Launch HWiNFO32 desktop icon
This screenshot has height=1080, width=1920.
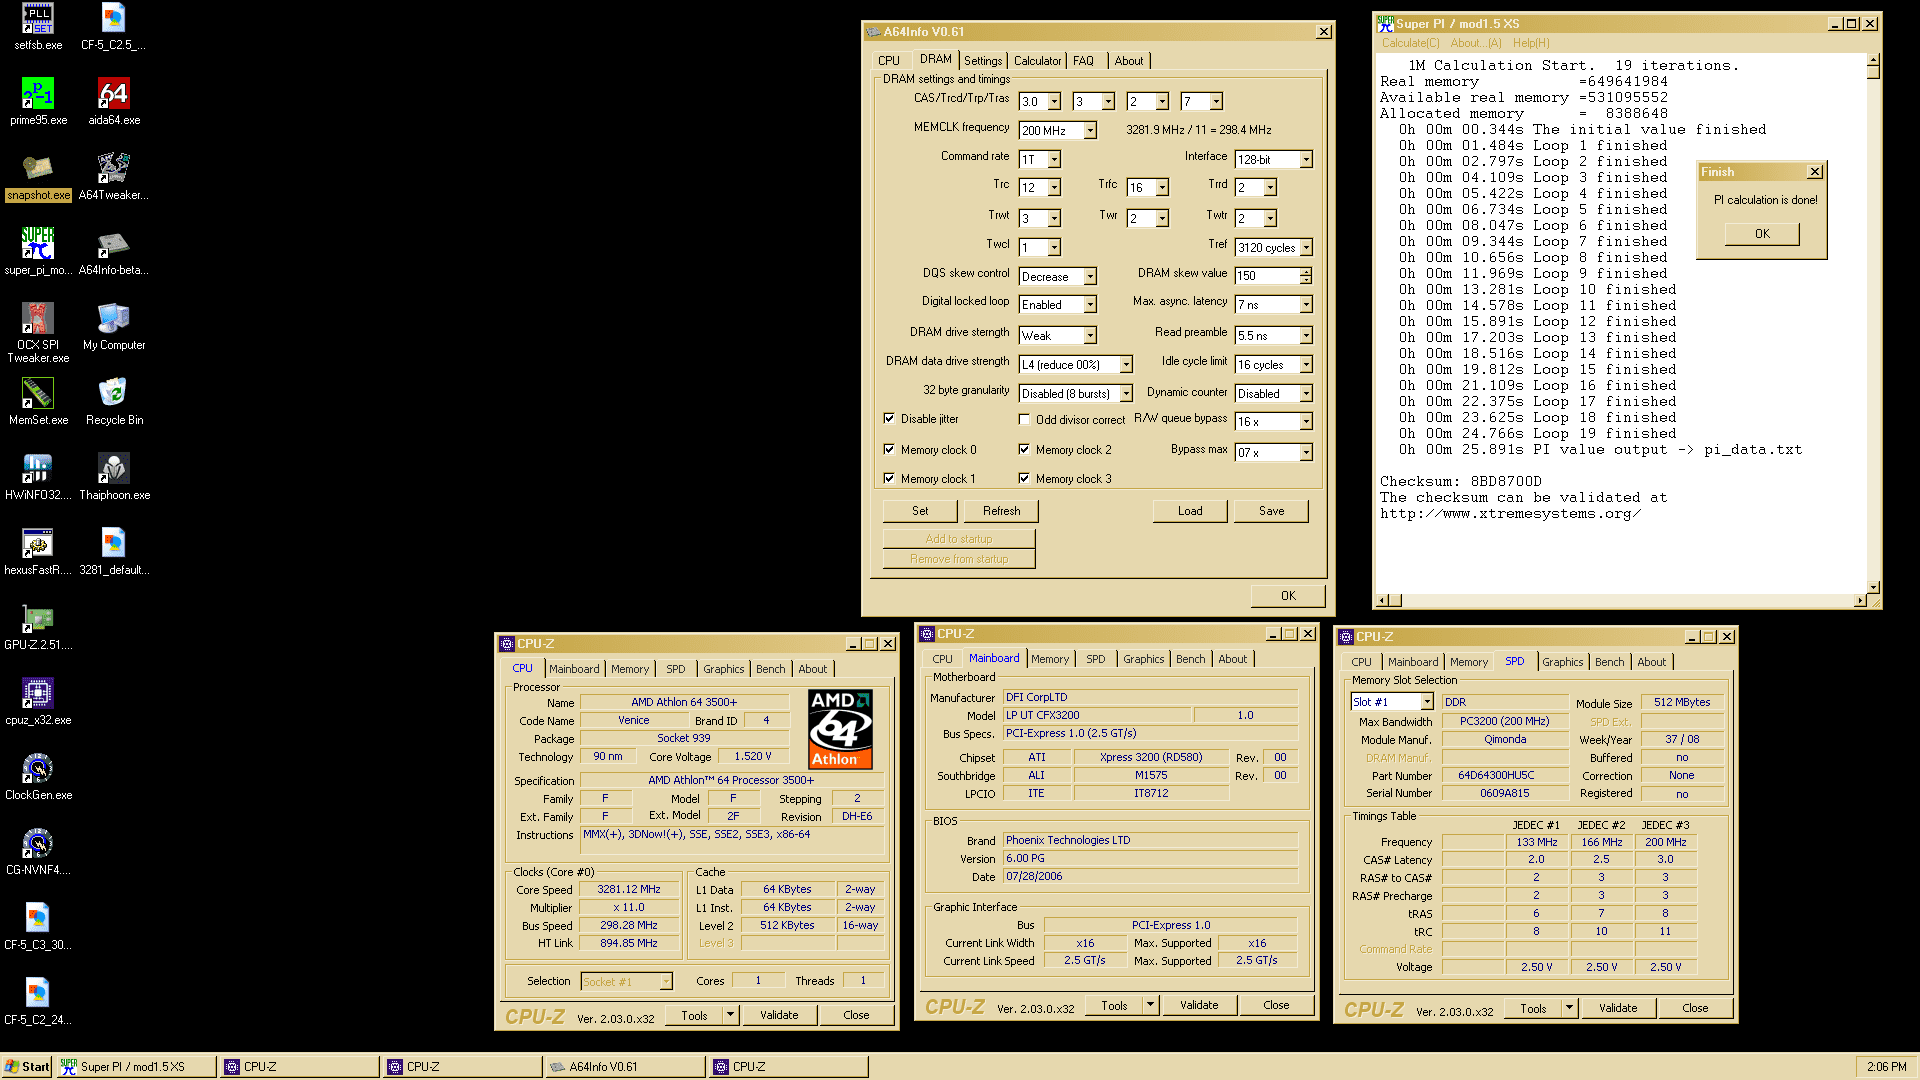coord(38,477)
